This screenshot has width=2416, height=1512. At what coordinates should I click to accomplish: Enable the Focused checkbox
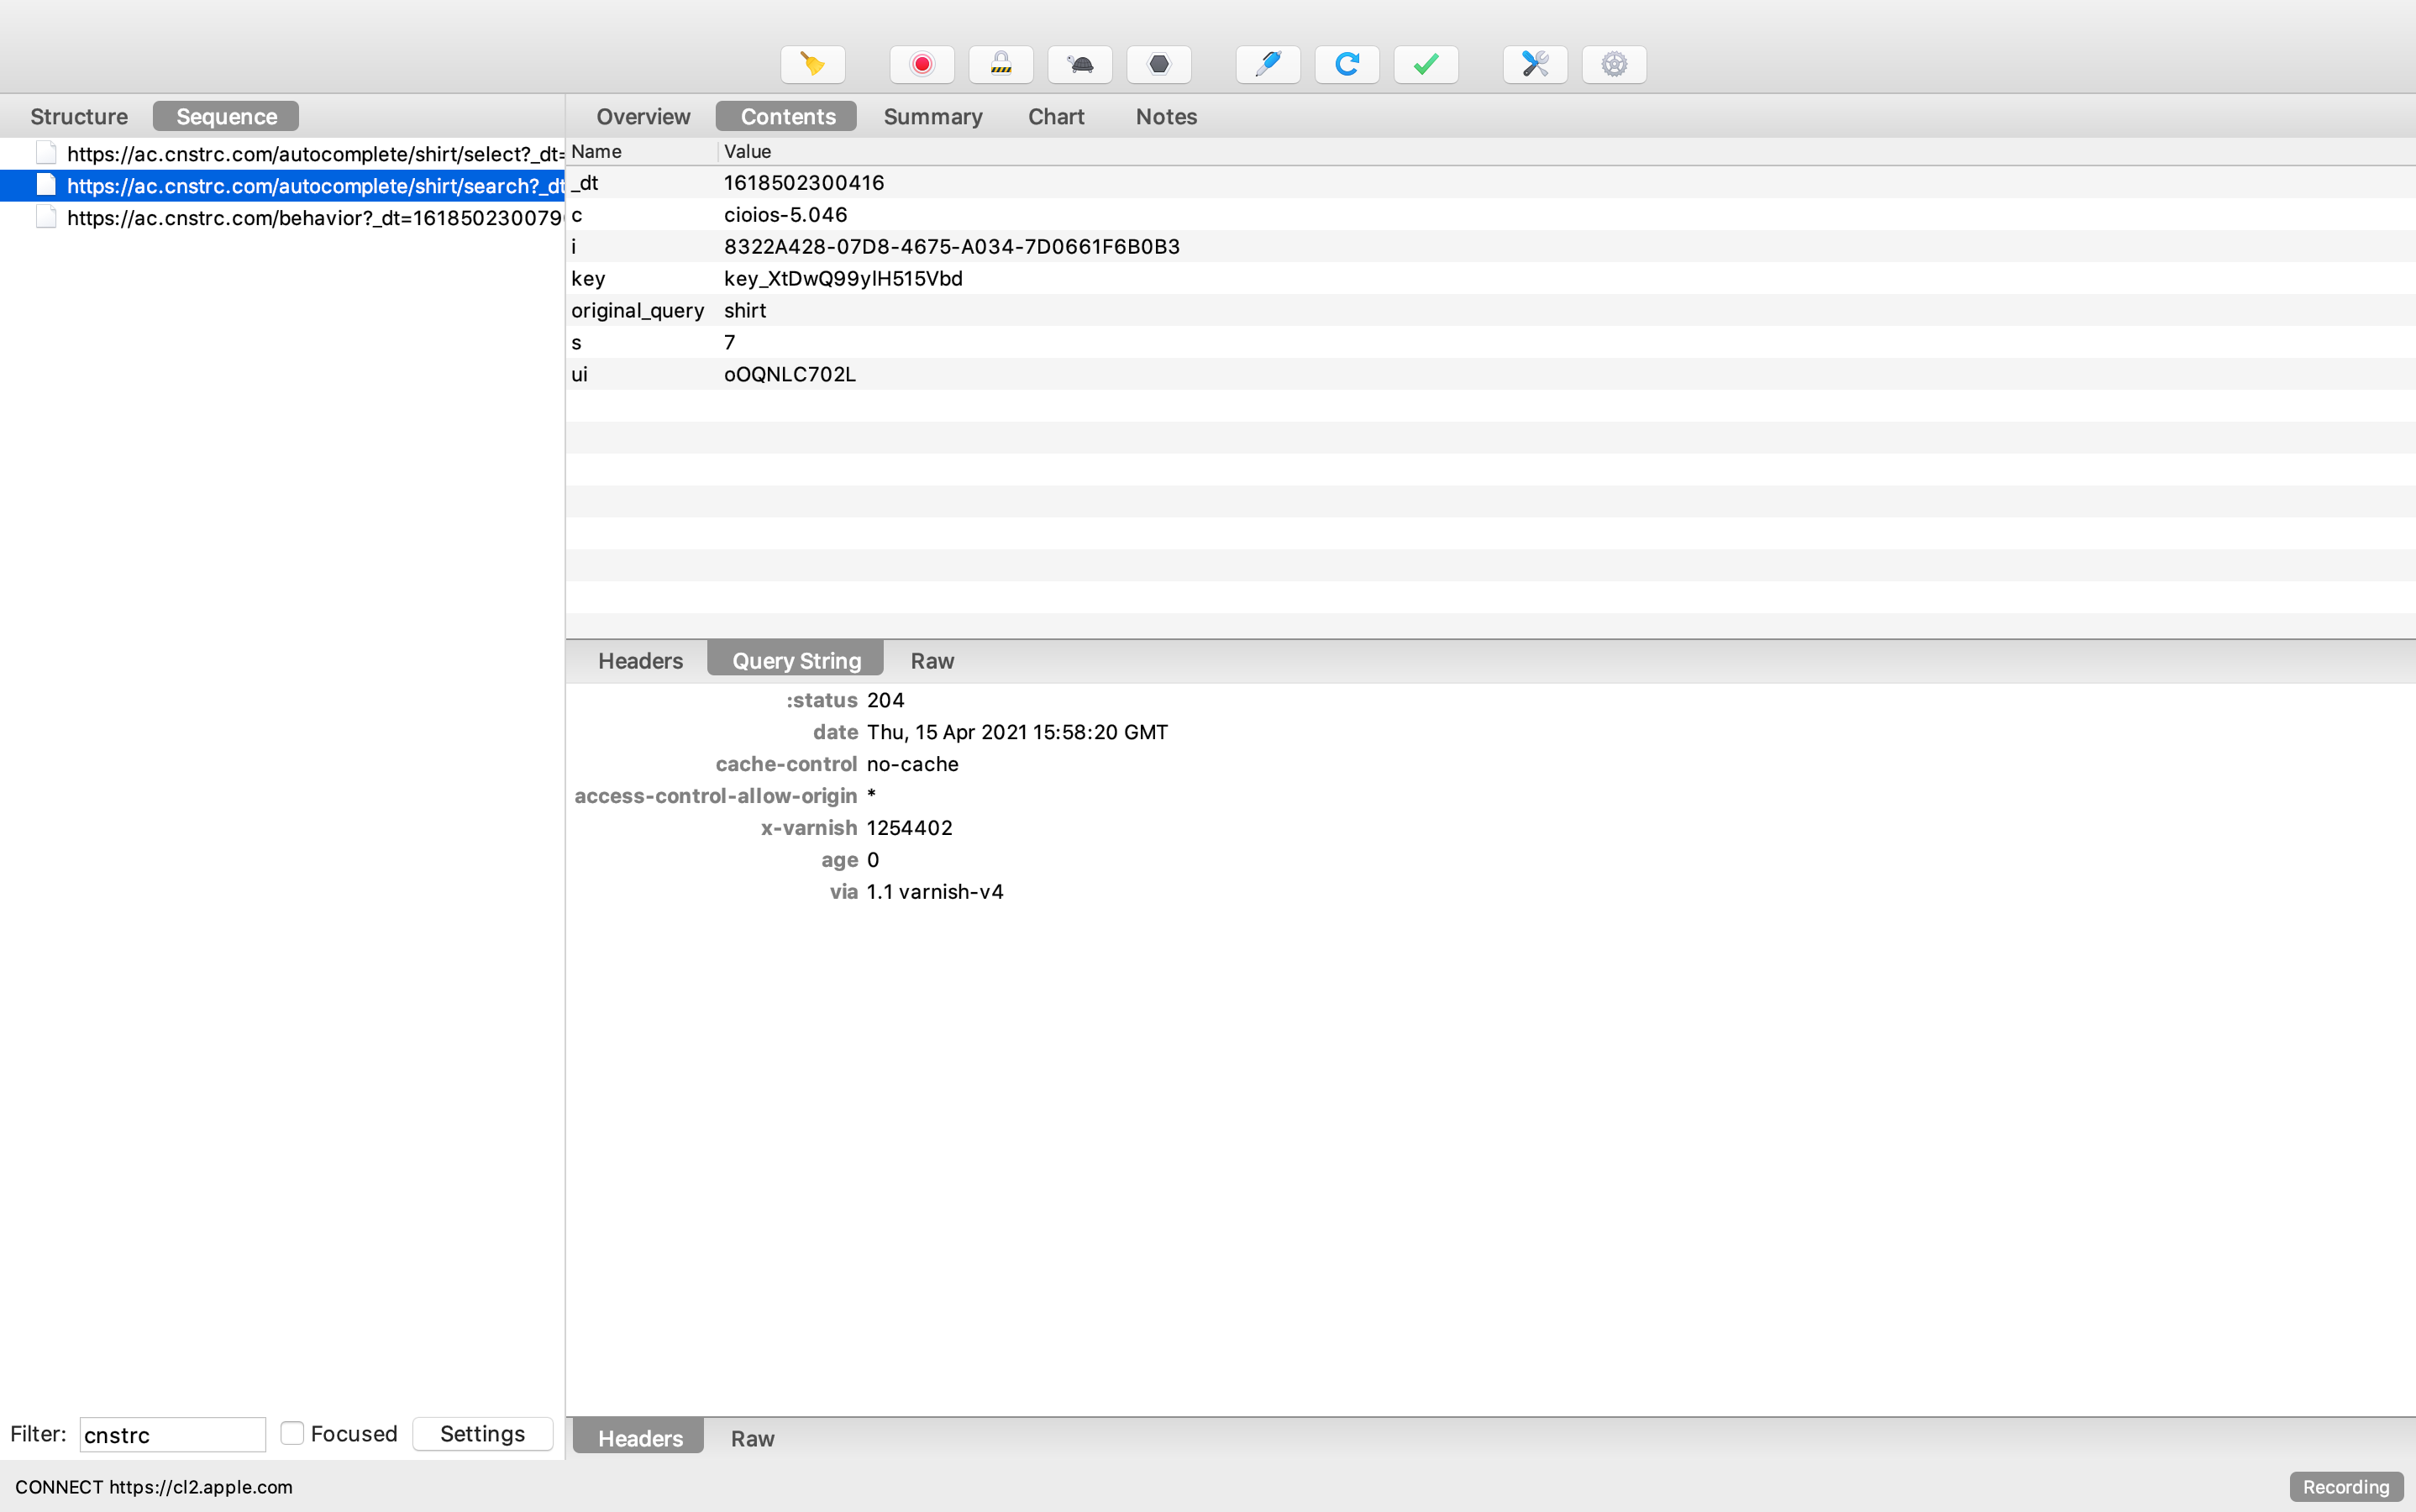coord(292,1433)
